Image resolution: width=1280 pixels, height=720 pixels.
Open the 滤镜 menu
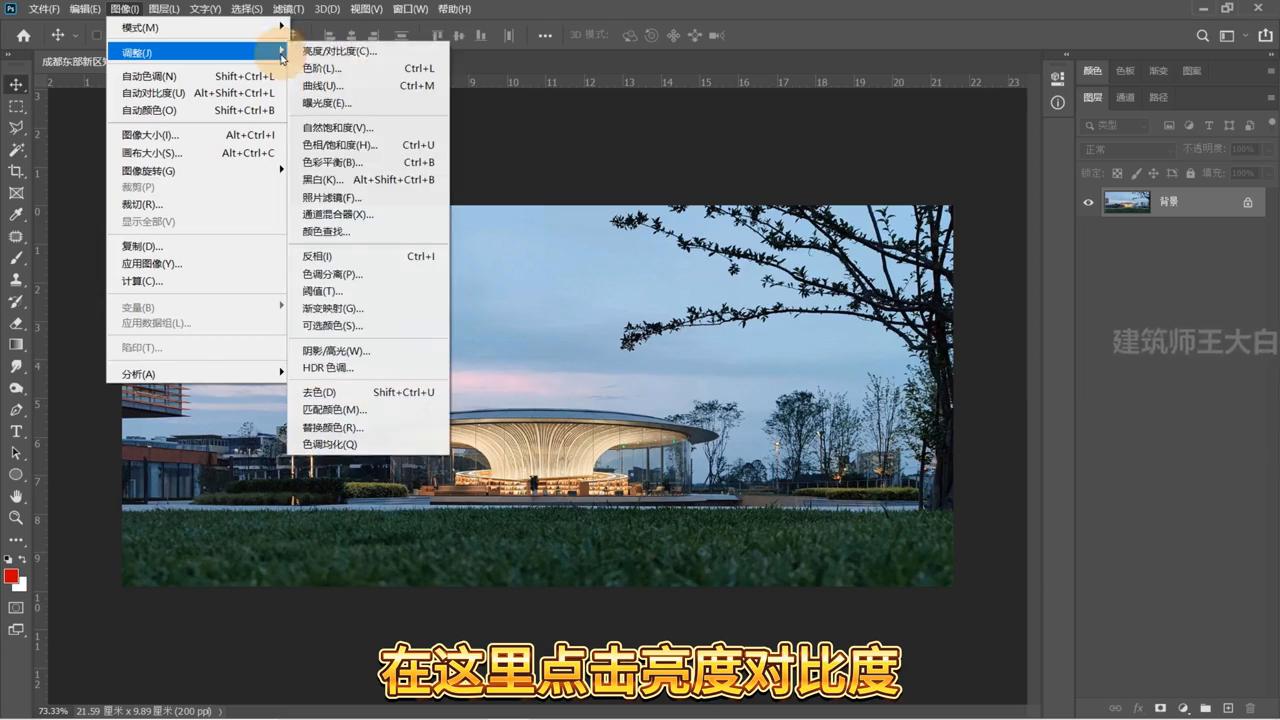click(288, 9)
